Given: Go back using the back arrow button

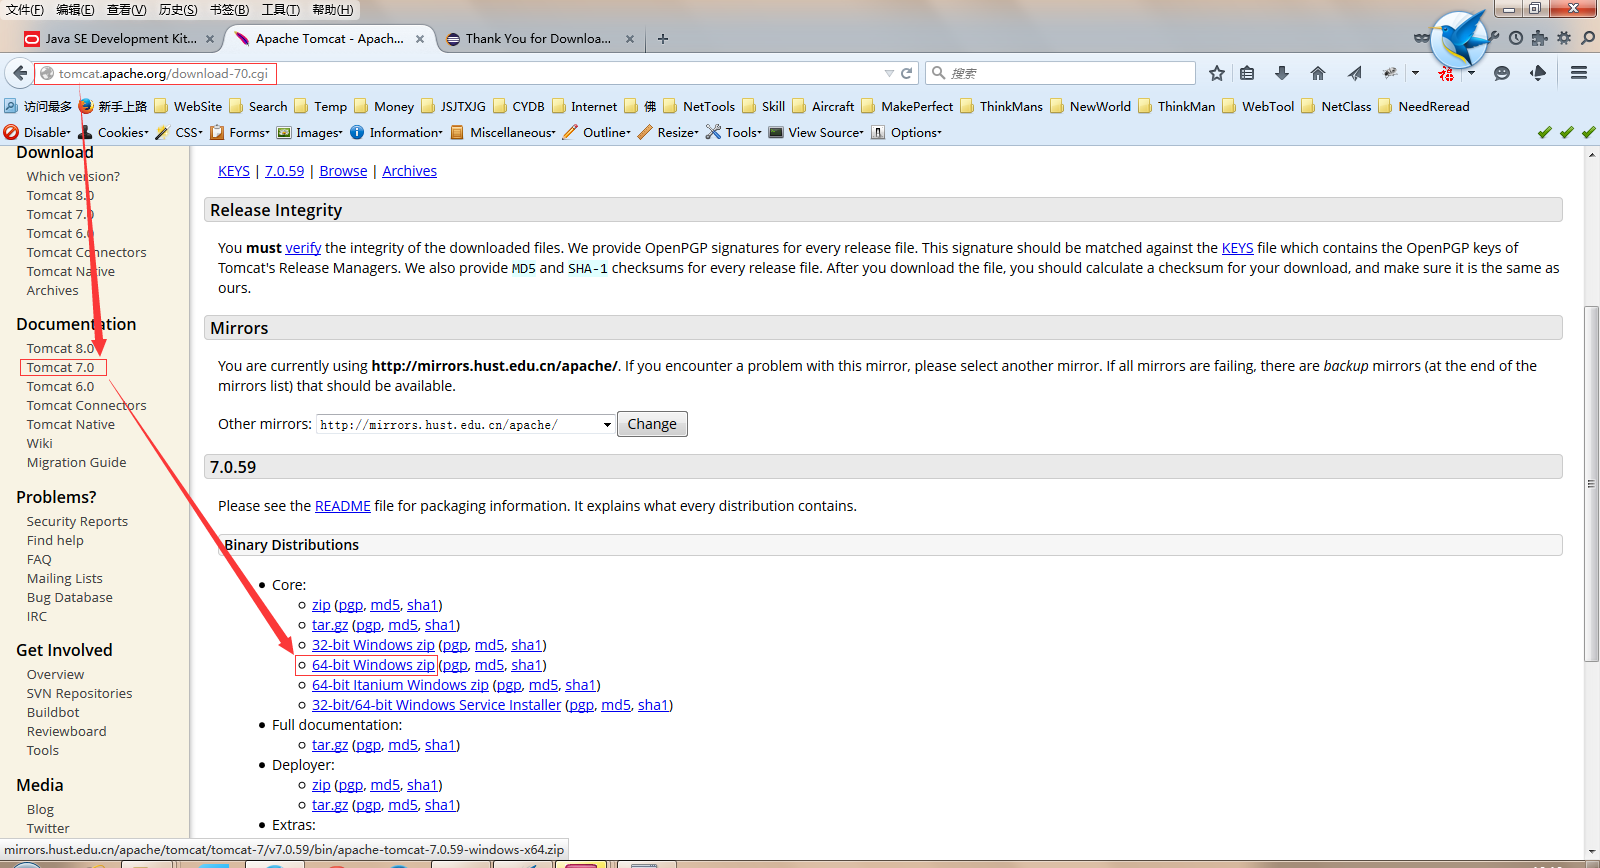Looking at the screenshot, I should [19, 73].
